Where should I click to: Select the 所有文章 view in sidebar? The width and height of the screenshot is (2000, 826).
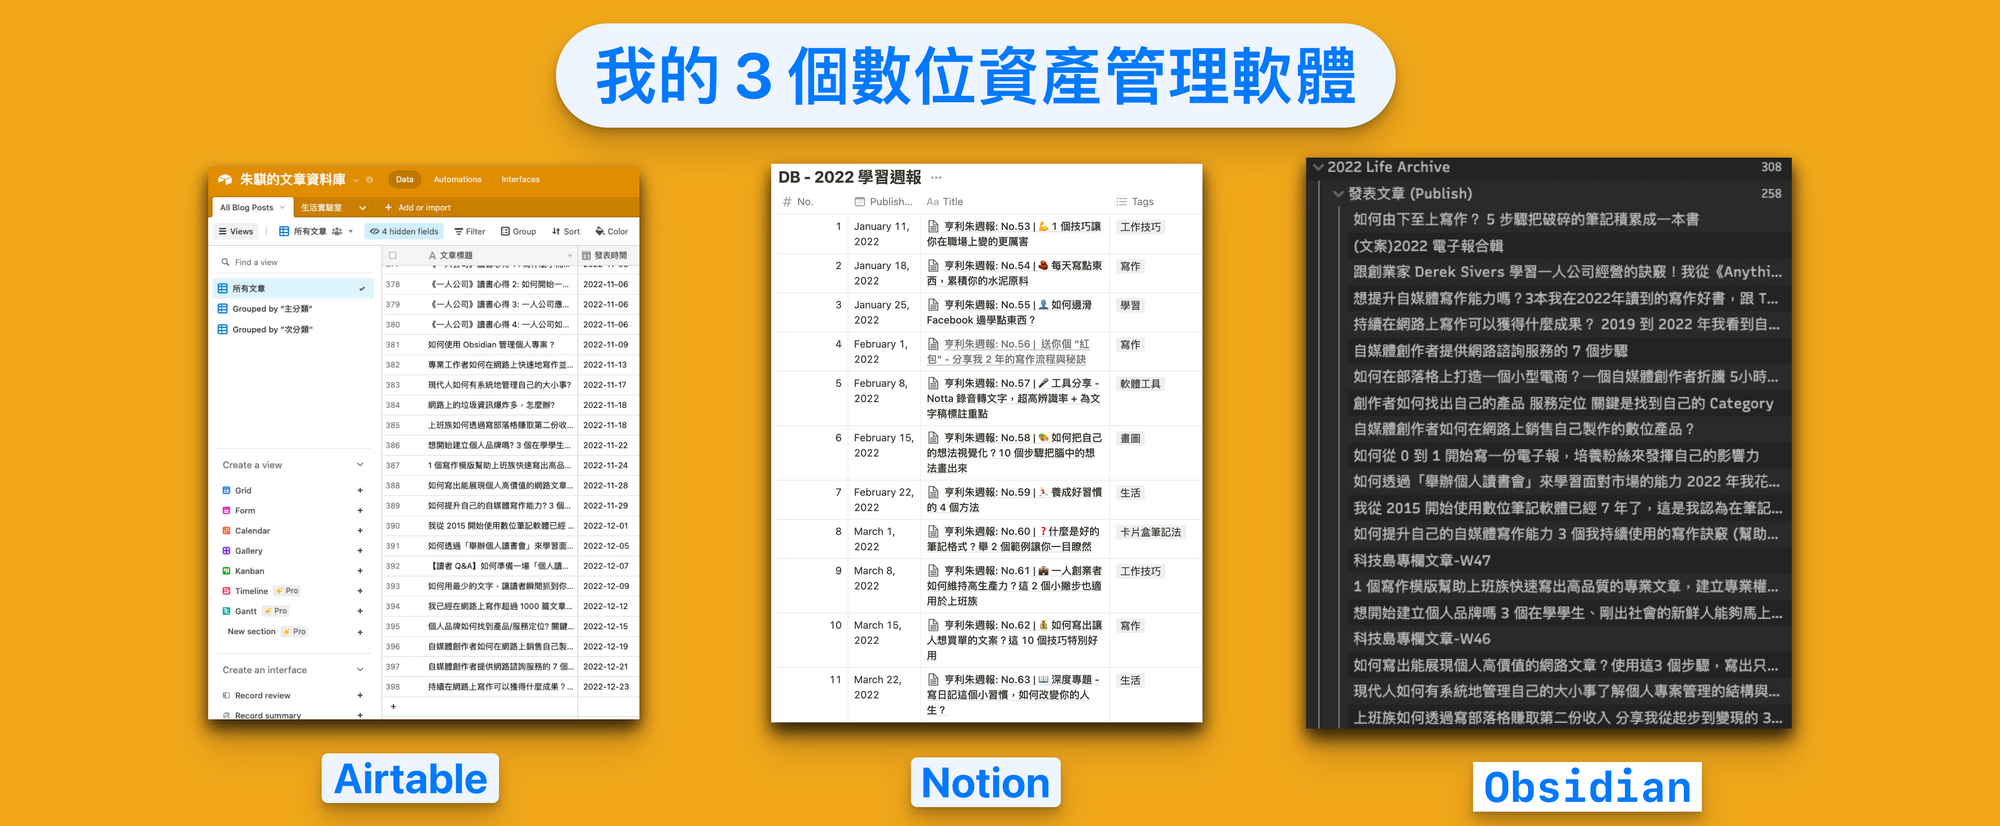tap(293, 288)
